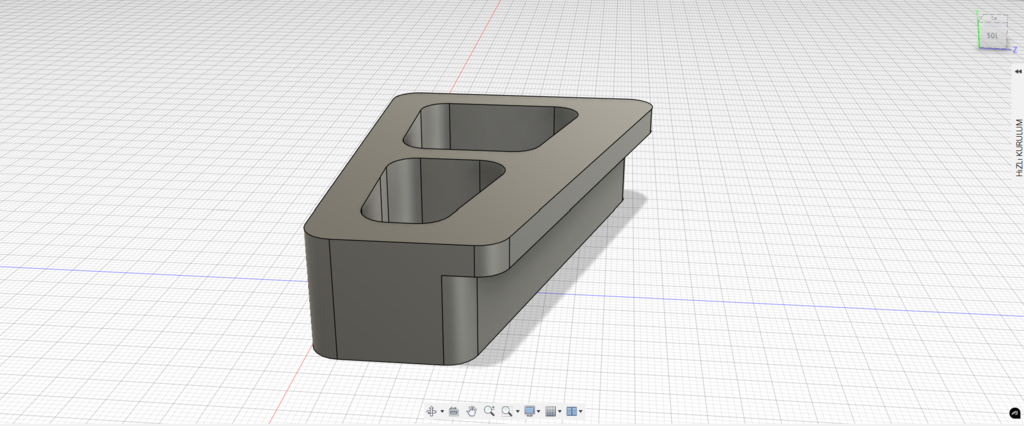1024x426 pixels.
Task: Expand the Viewports dropdown arrow
Action: tap(581, 412)
